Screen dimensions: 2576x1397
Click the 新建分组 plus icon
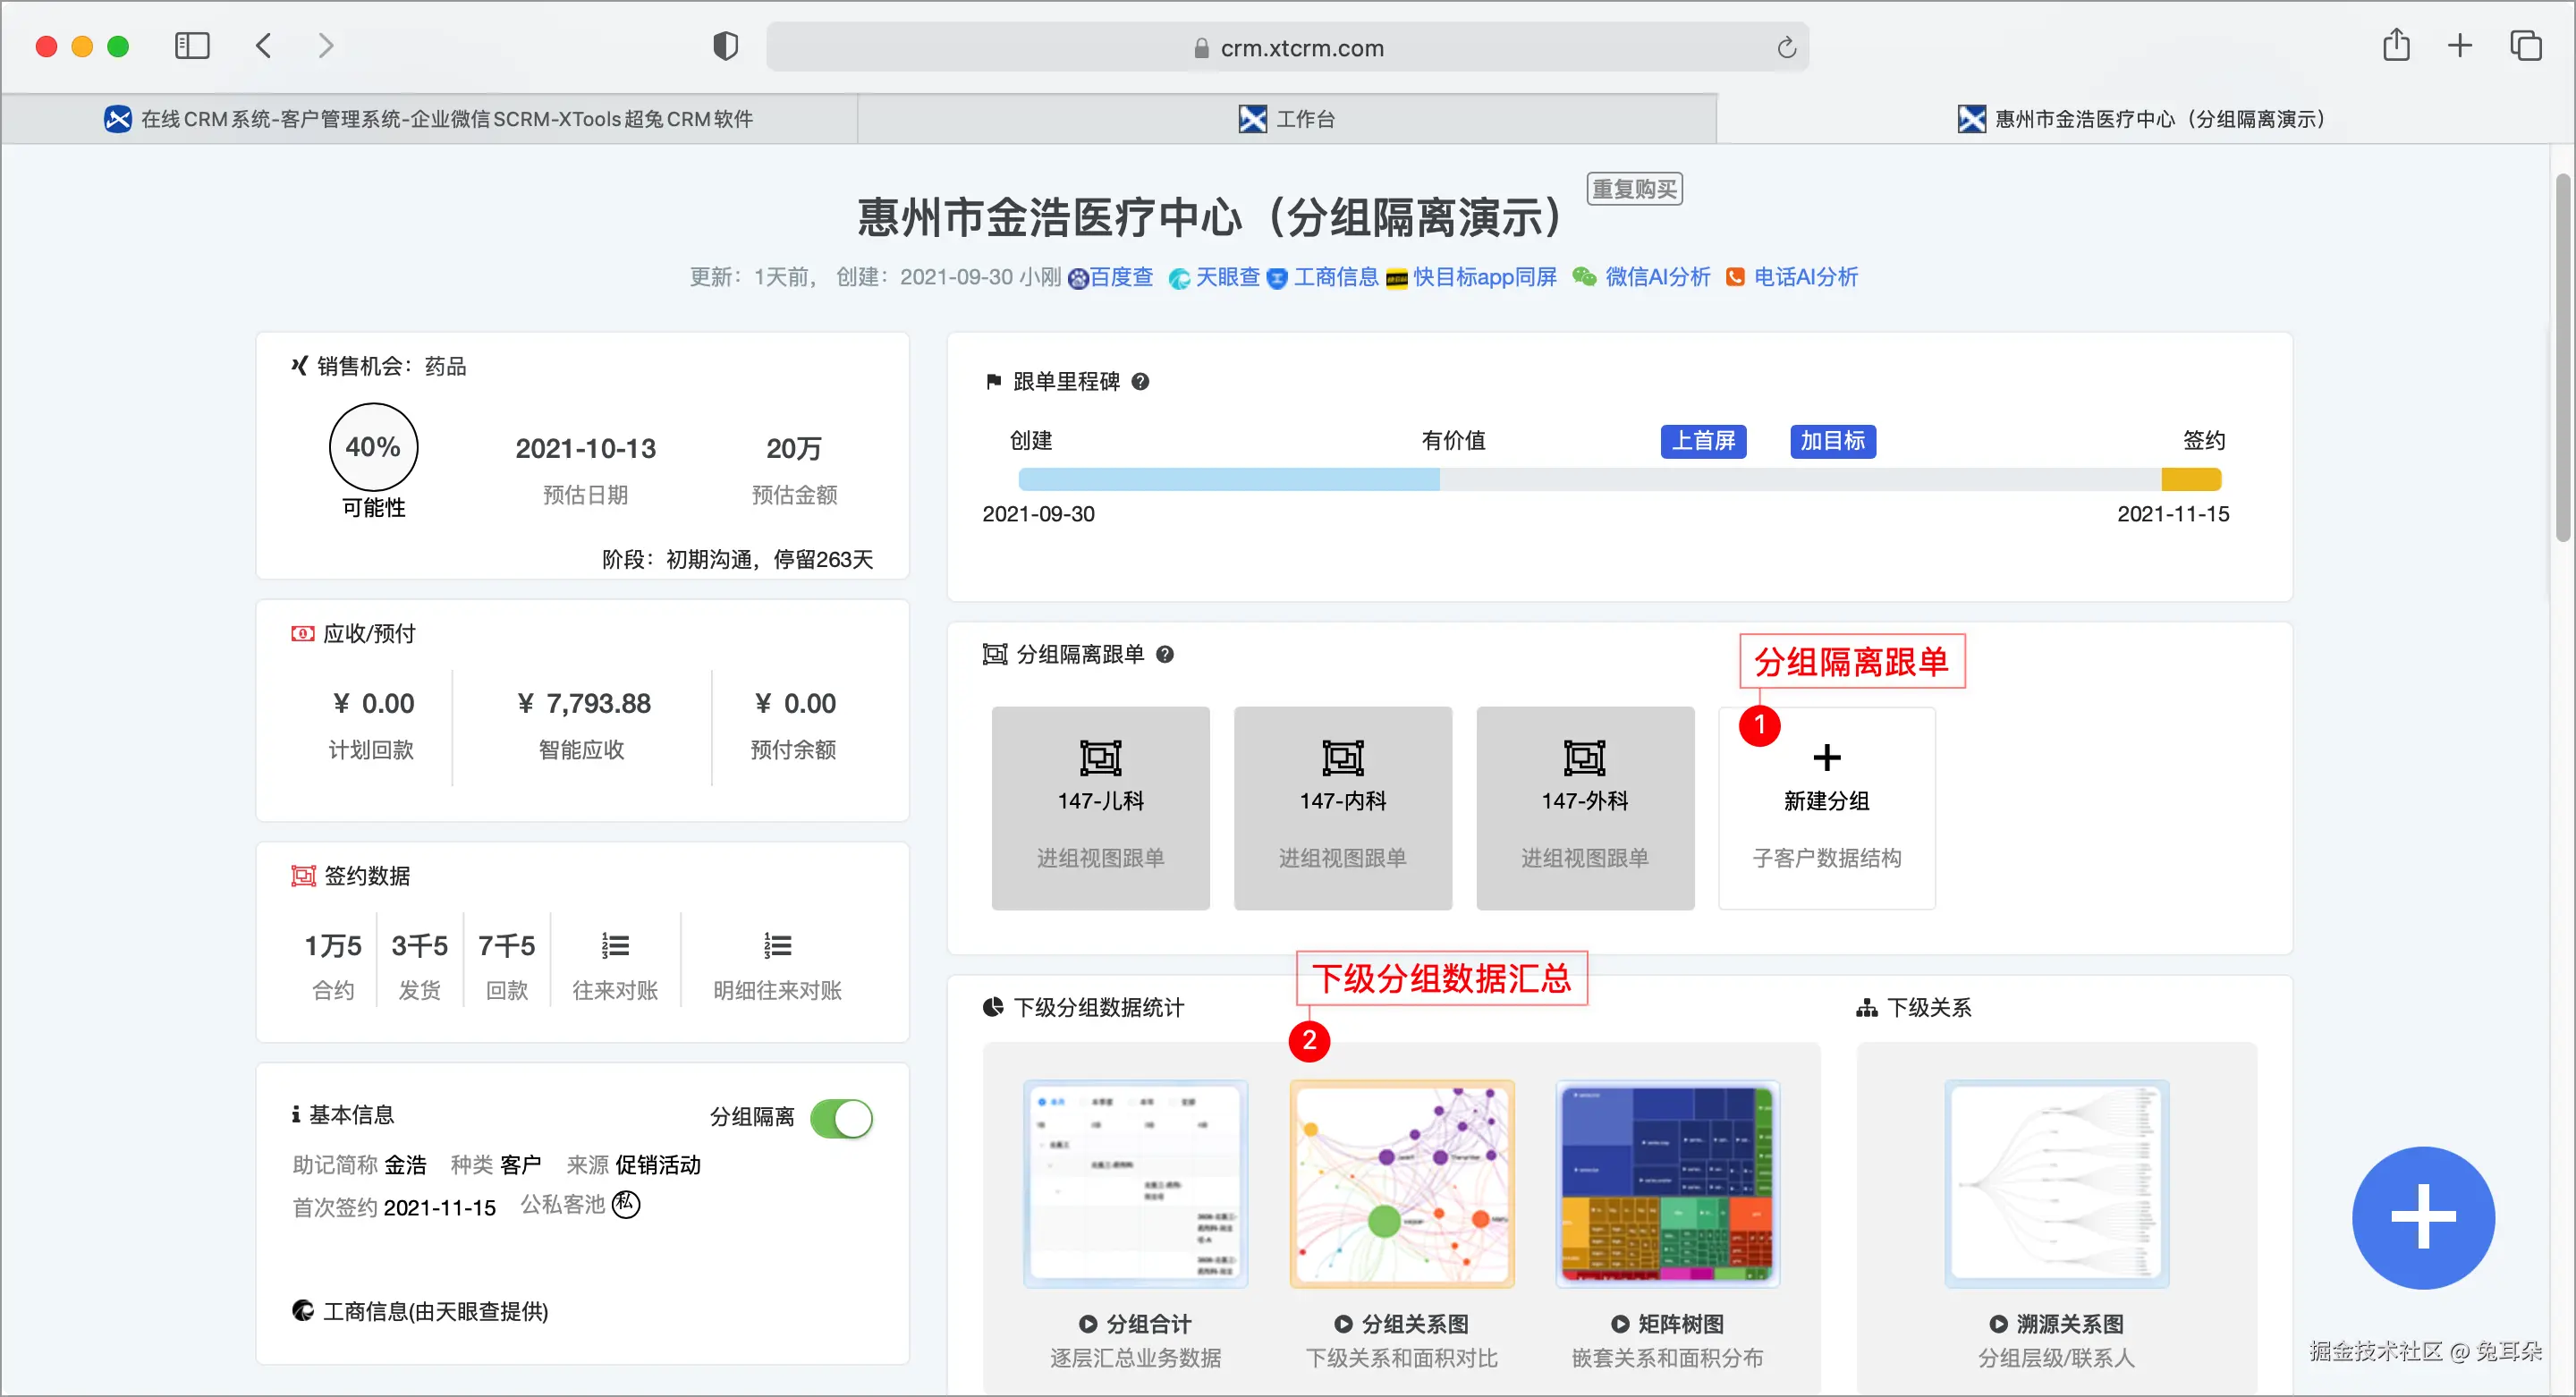pos(1826,758)
